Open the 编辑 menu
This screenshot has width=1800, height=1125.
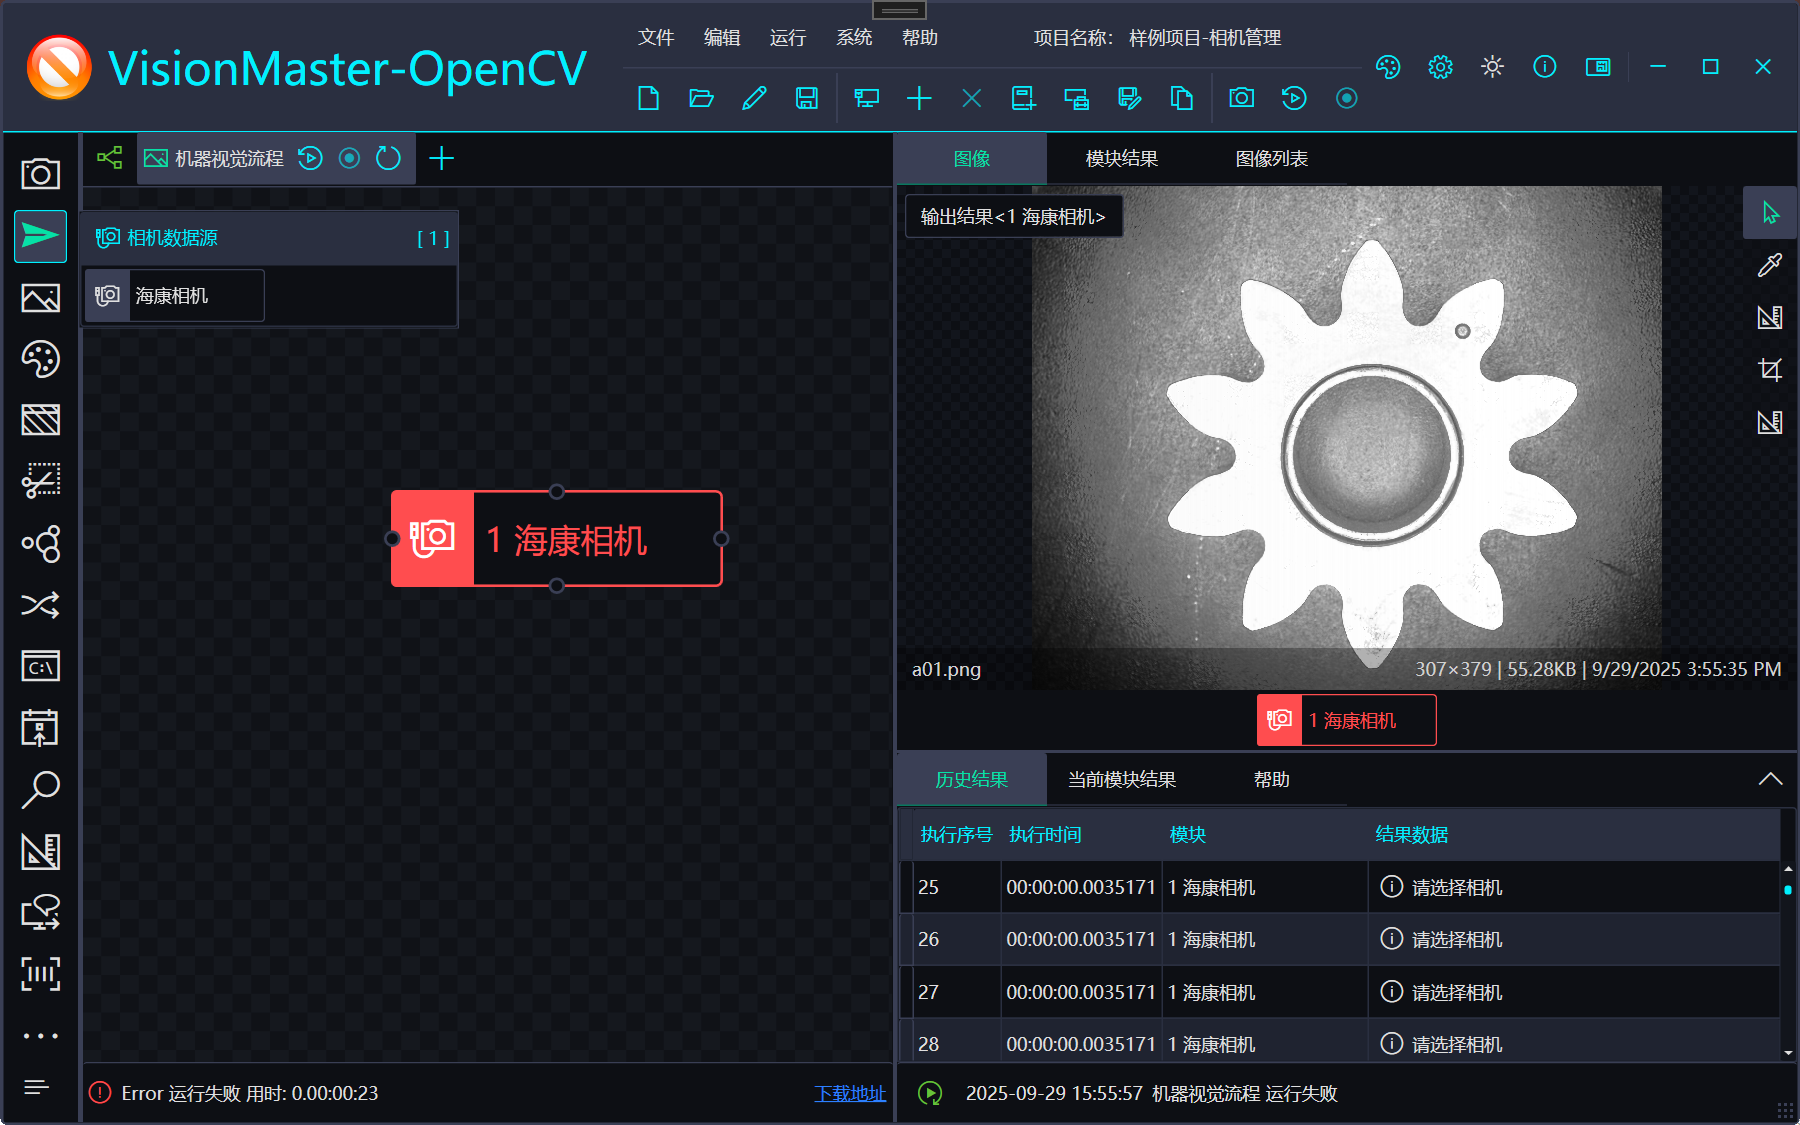point(722,37)
